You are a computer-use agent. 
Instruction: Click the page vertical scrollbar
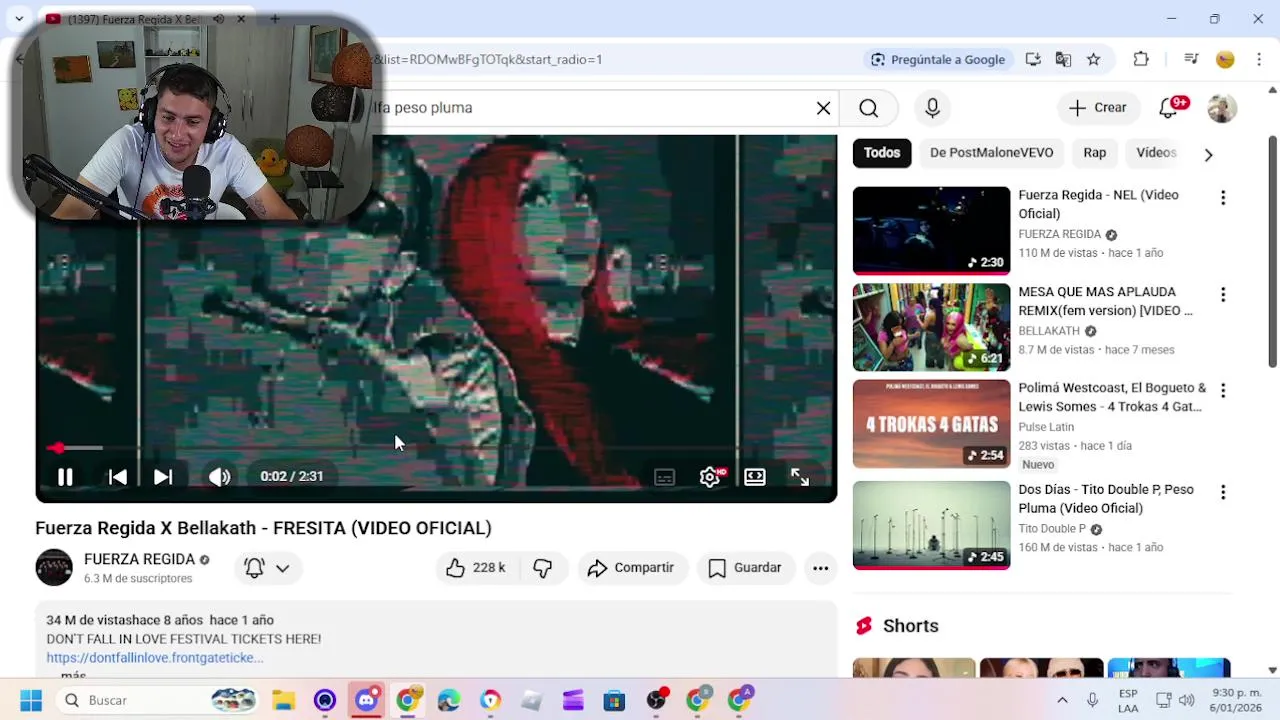point(1272,251)
